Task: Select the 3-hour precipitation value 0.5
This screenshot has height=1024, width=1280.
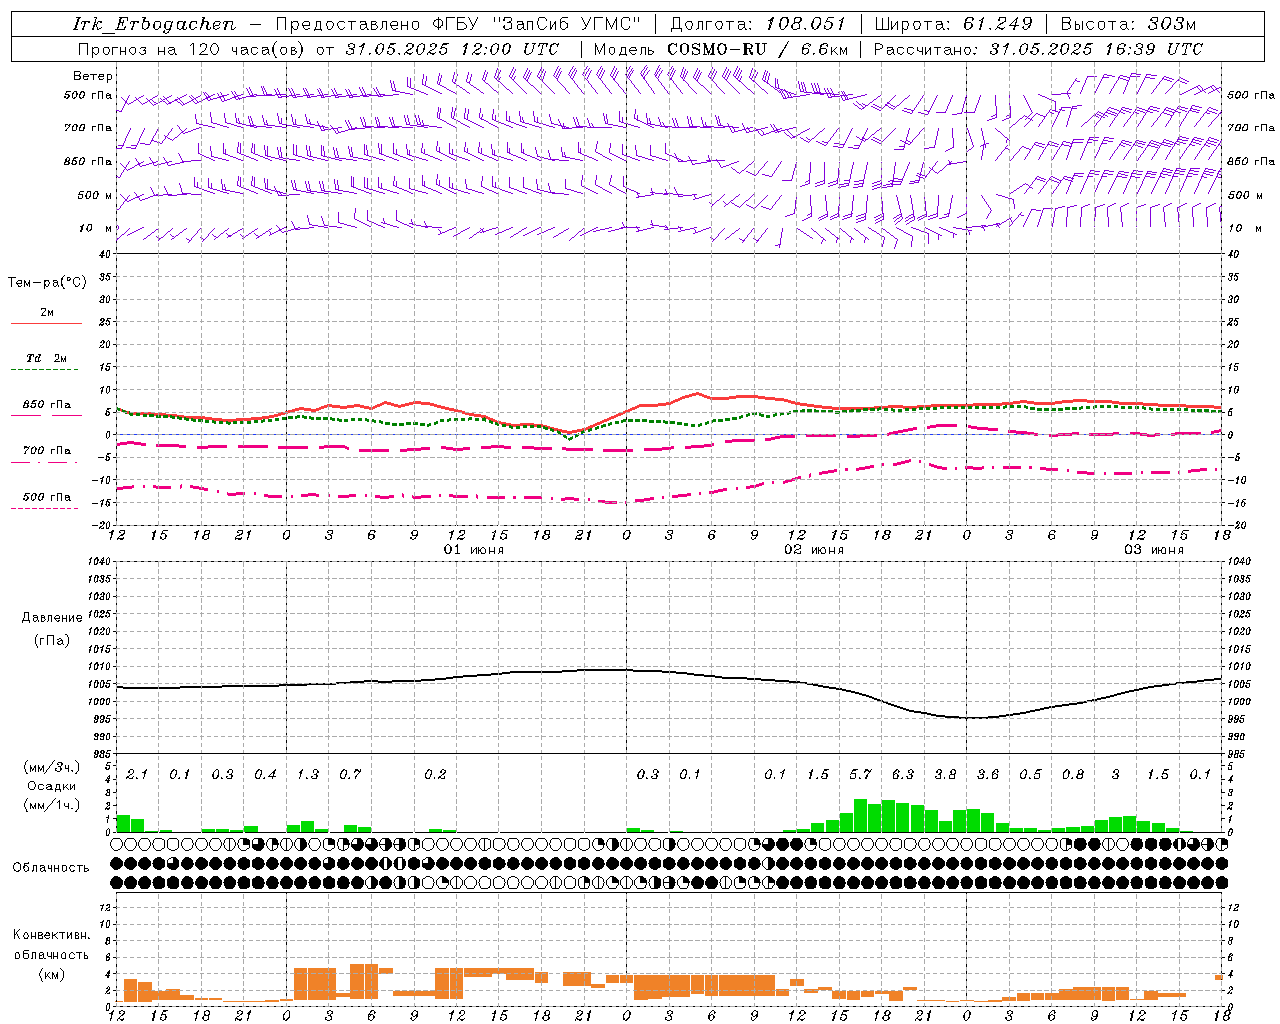Action: point(1030,775)
